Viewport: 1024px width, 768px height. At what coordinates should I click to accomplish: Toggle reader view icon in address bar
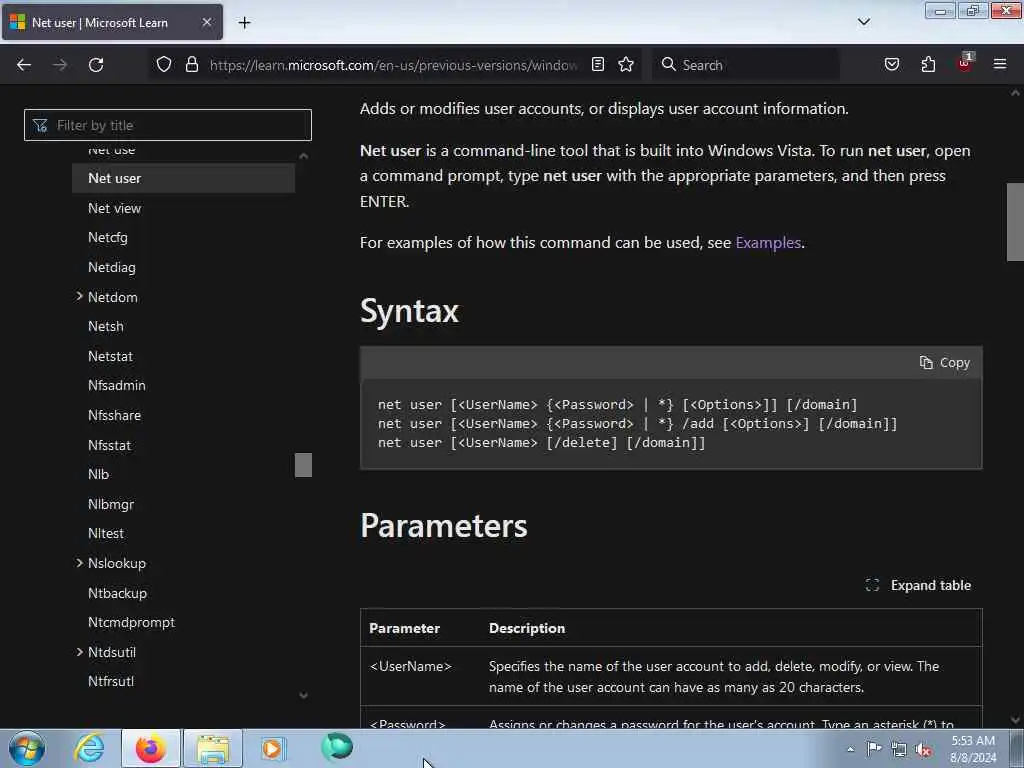point(598,64)
